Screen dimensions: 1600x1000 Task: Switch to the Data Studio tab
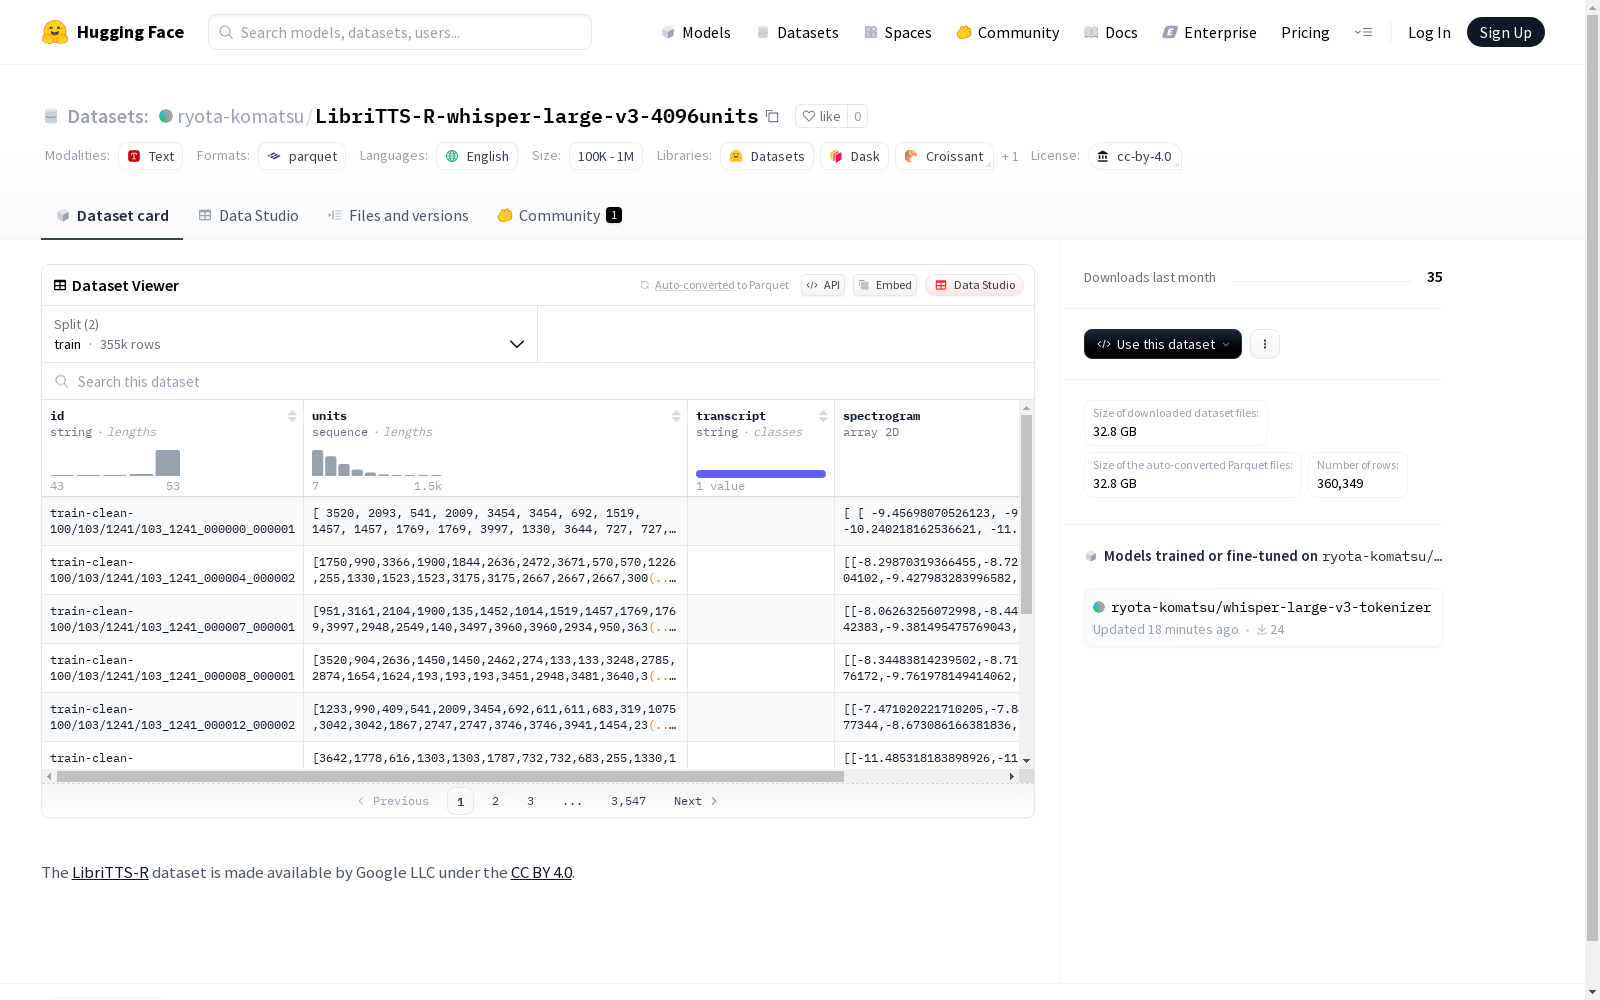(x=248, y=215)
